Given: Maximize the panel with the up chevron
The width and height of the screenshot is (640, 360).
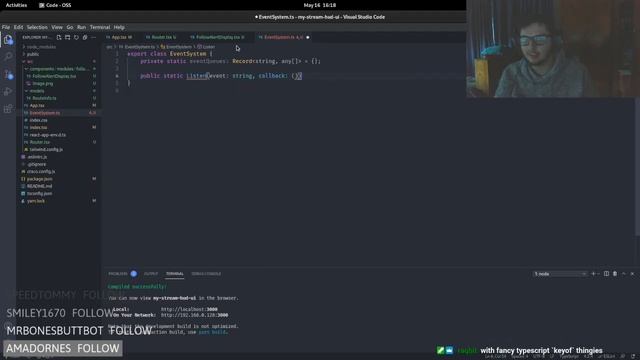Looking at the screenshot, I should click(x=624, y=274).
